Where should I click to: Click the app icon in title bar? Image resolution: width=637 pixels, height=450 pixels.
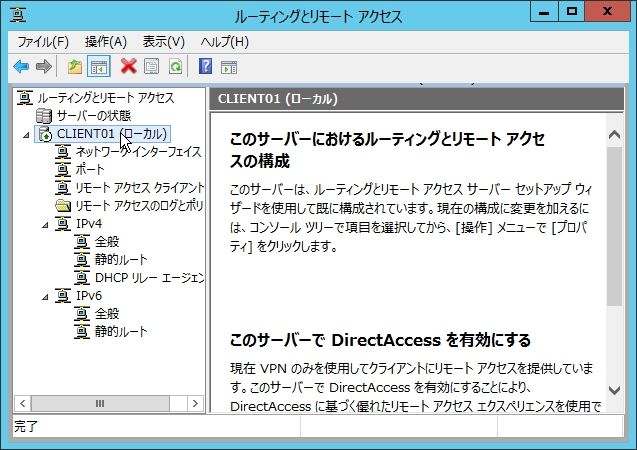click(18, 15)
